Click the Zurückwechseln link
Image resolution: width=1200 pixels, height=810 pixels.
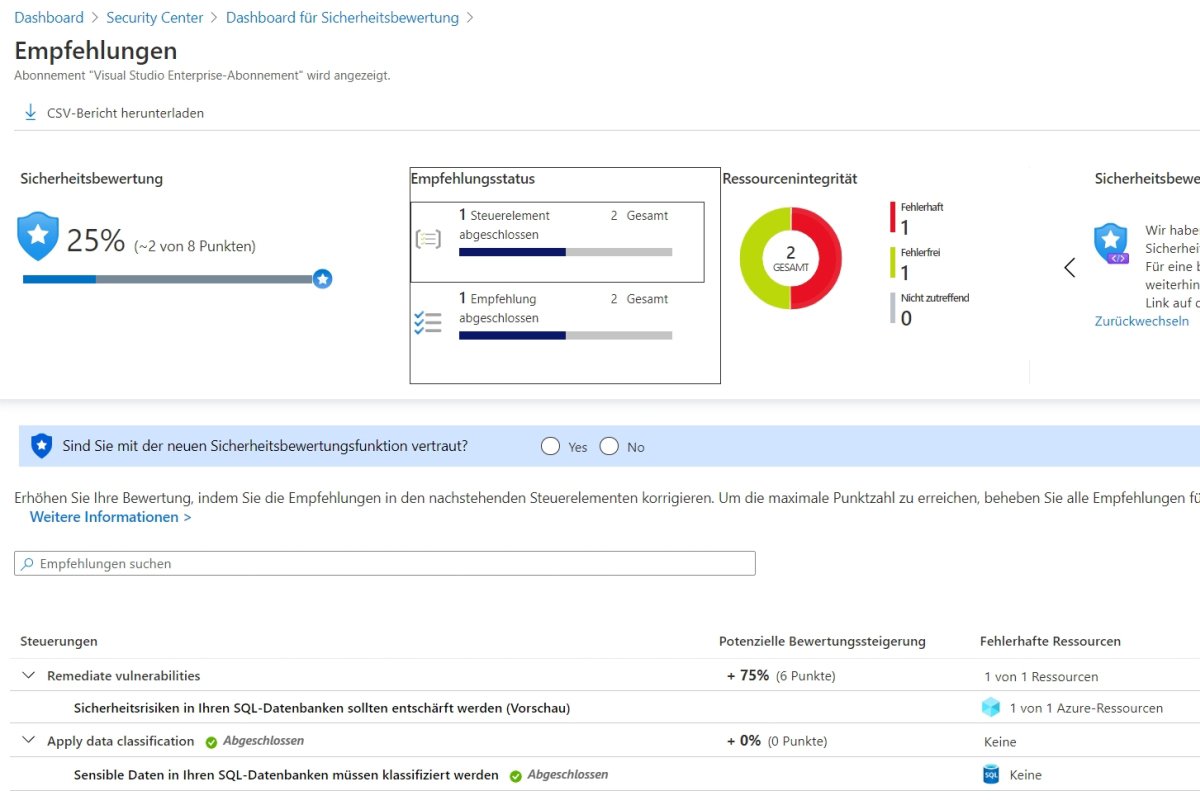(x=1142, y=321)
